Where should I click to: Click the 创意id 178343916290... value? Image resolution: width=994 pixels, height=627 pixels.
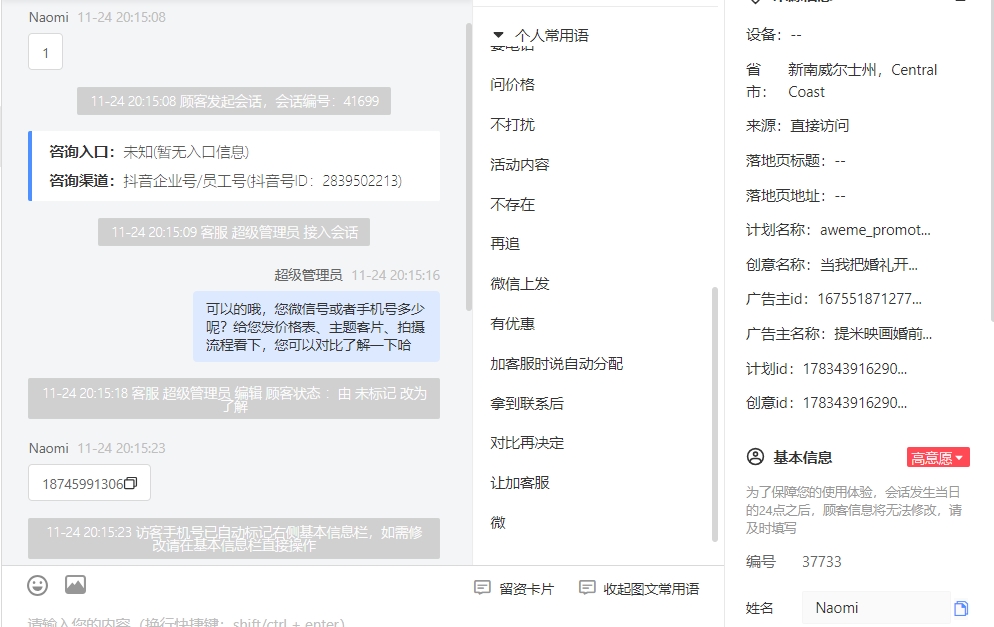pyautogui.click(x=855, y=403)
